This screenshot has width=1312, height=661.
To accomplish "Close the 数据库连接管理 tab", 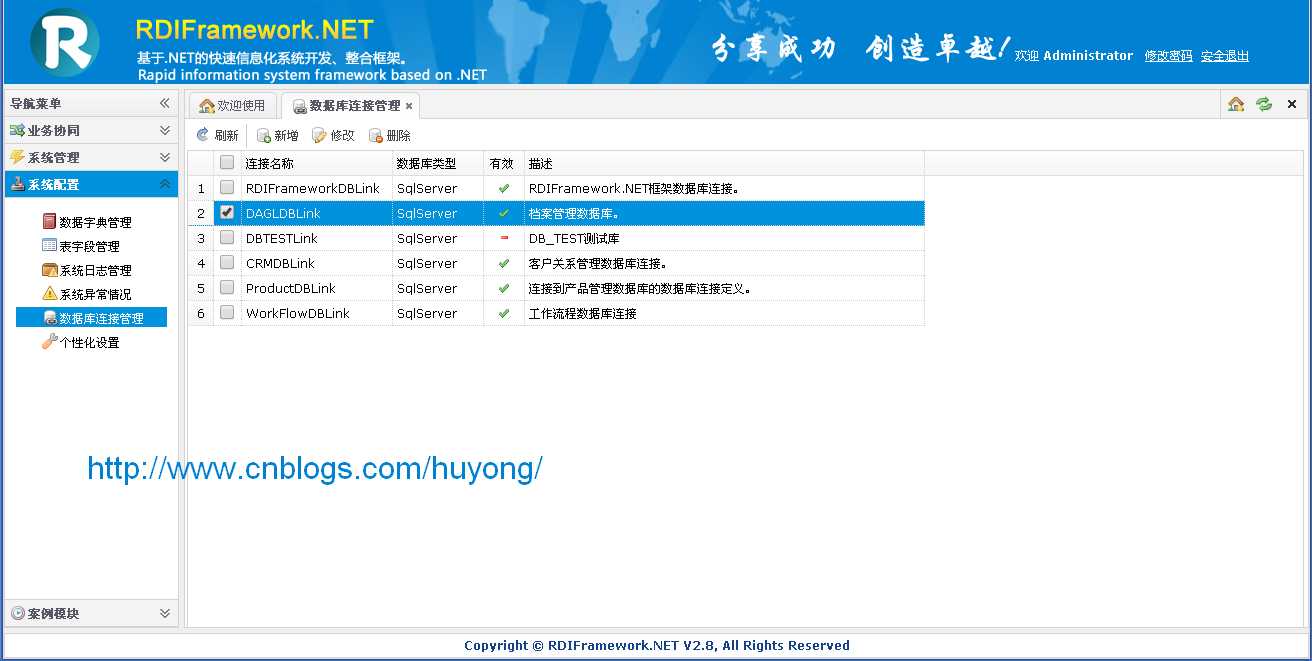I will pyautogui.click(x=409, y=106).
